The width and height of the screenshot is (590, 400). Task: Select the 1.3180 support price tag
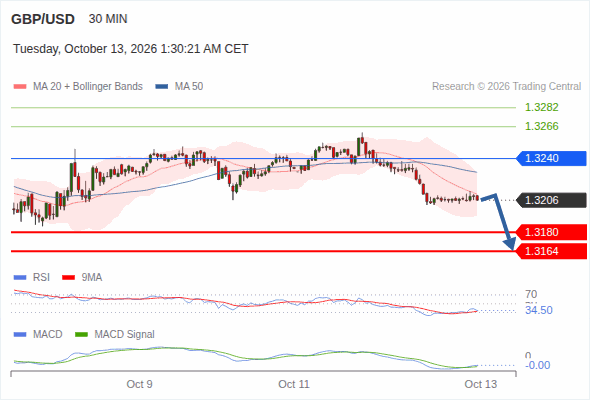(x=552, y=232)
